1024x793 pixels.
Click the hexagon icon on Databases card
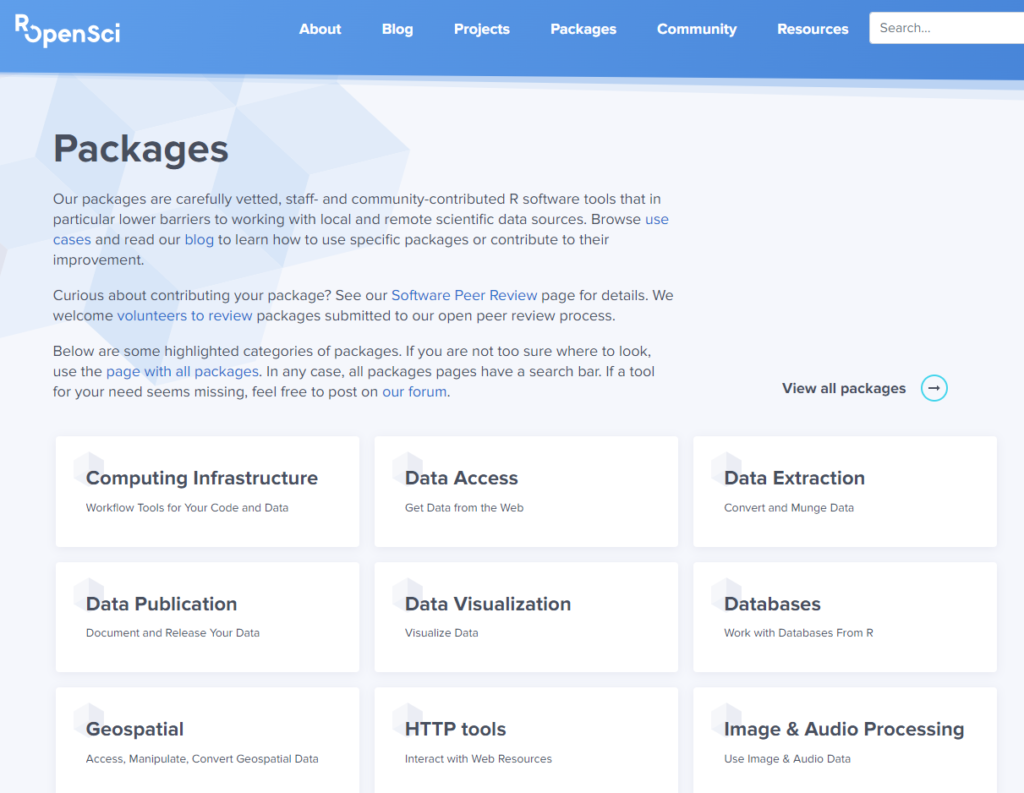[727, 594]
